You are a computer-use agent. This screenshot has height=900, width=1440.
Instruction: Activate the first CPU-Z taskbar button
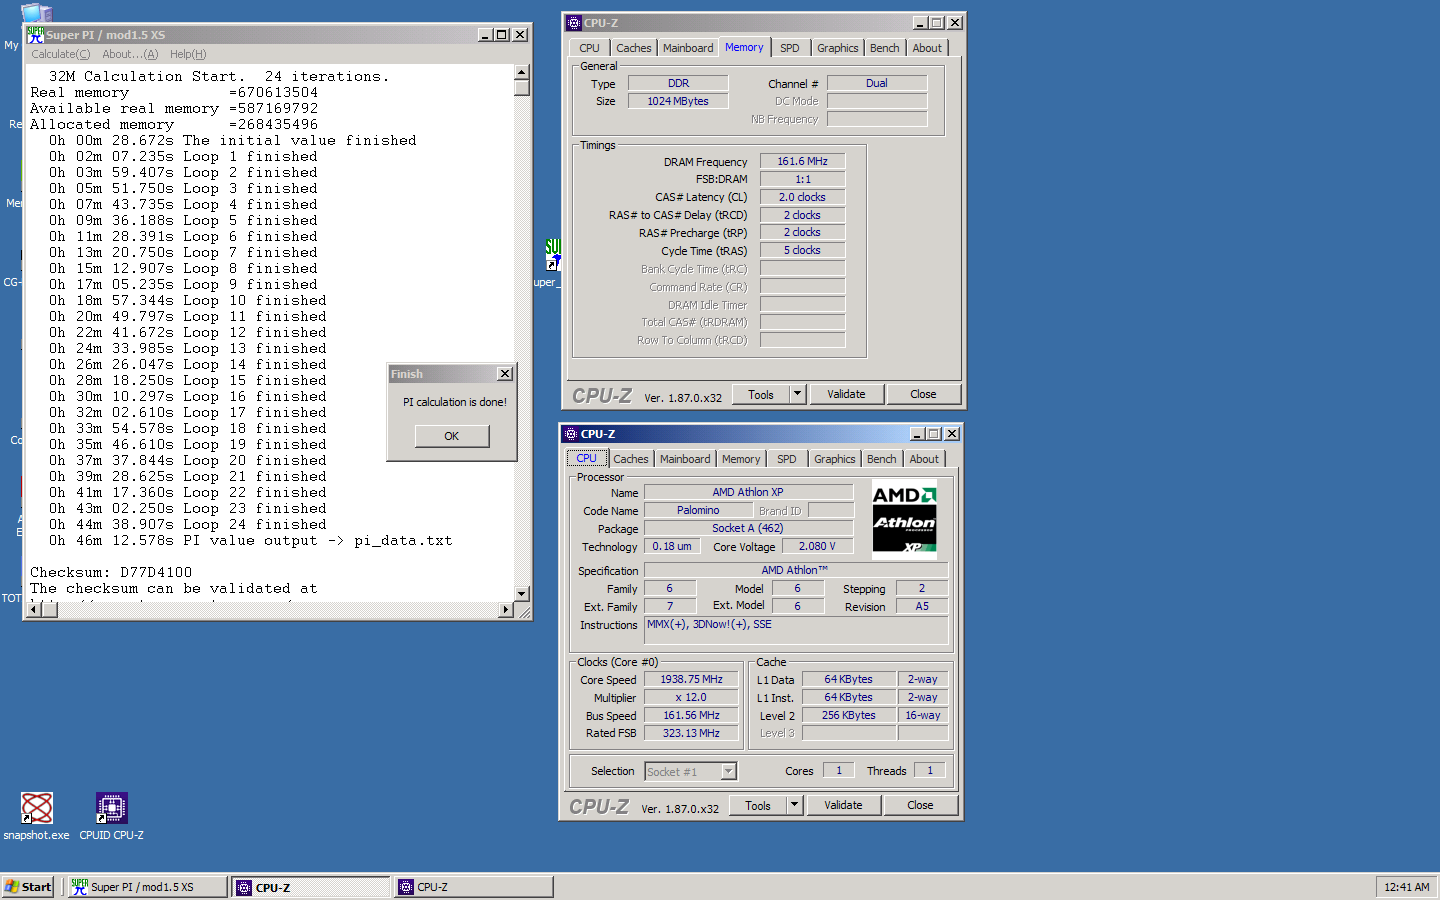(312, 887)
